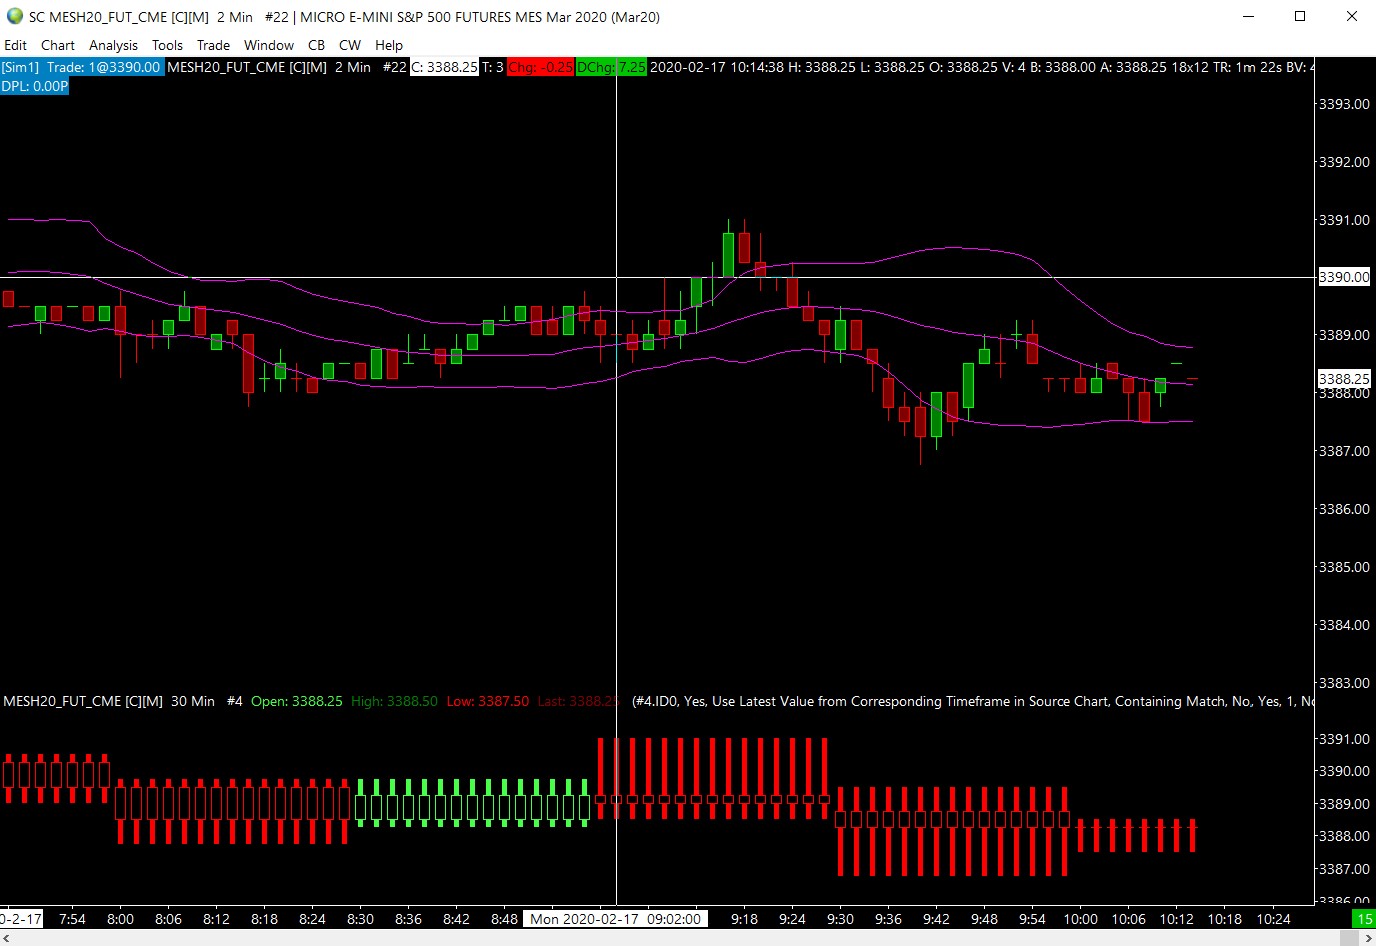Click the 8:30 time label on time axis
Viewport: 1376px width, 946px height.
pyautogui.click(x=360, y=919)
